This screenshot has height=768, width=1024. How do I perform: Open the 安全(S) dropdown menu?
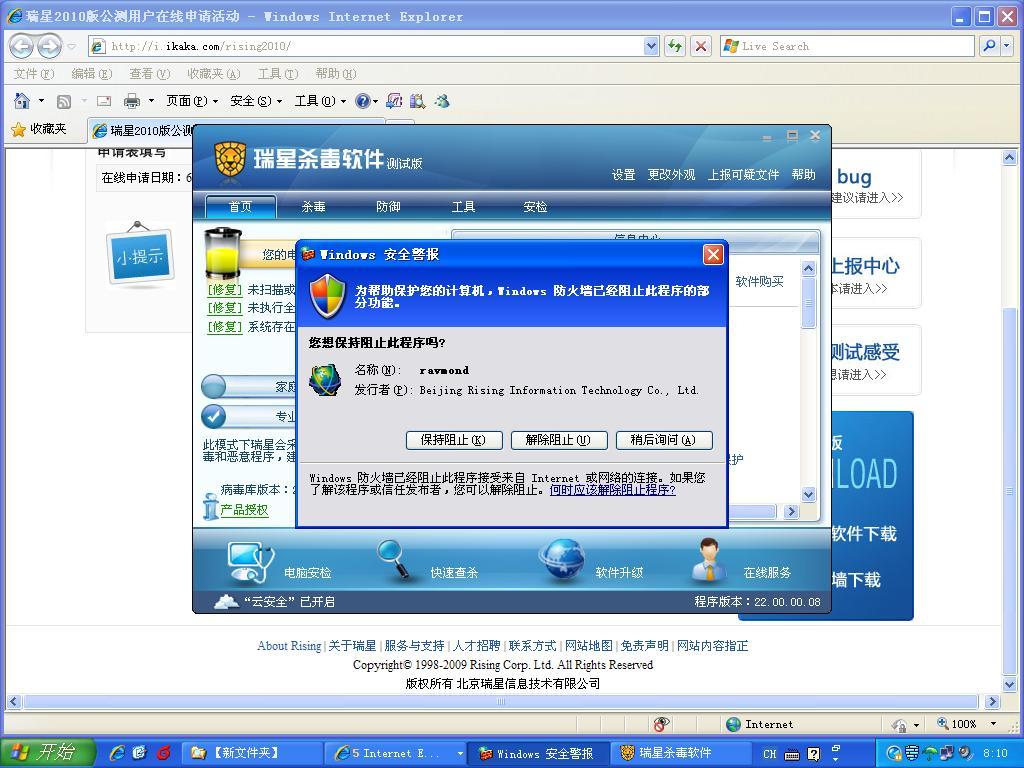click(x=256, y=101)
